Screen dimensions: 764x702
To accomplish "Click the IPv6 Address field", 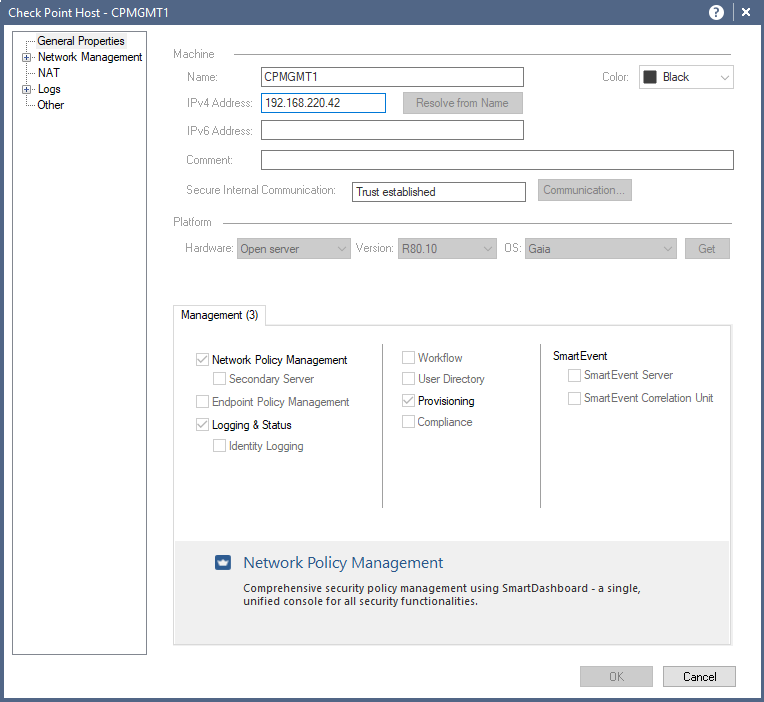I will 392,130.
